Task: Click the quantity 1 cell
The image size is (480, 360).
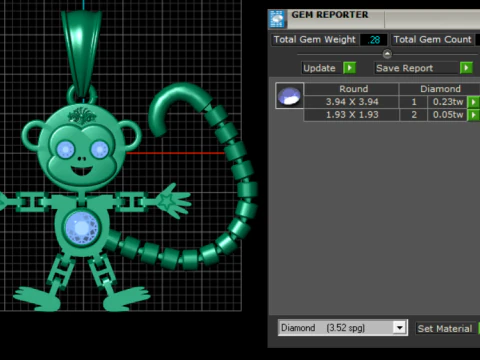Action: 414,102
